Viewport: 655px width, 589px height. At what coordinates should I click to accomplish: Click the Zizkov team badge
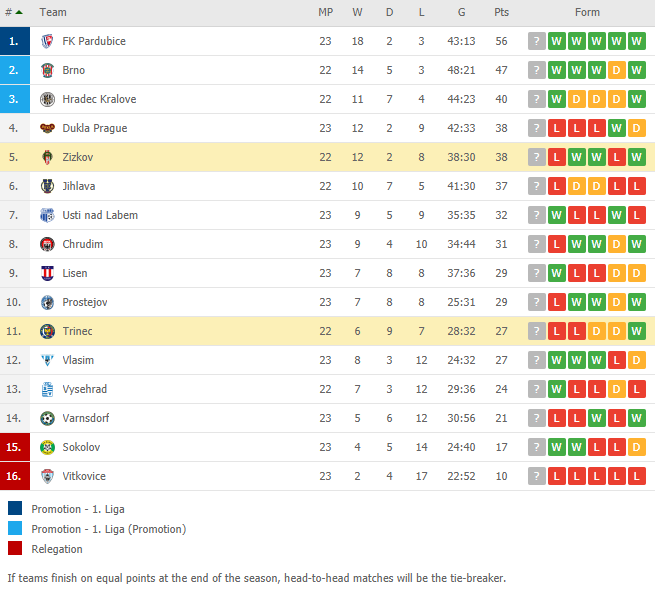pos(47,157)
